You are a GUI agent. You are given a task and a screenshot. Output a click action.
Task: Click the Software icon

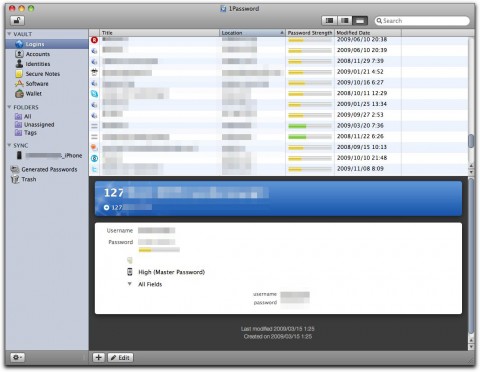[19, 84]
